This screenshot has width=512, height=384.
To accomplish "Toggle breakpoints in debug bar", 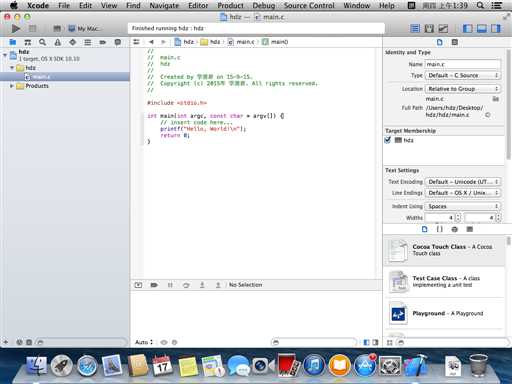I will coord(154,285).
